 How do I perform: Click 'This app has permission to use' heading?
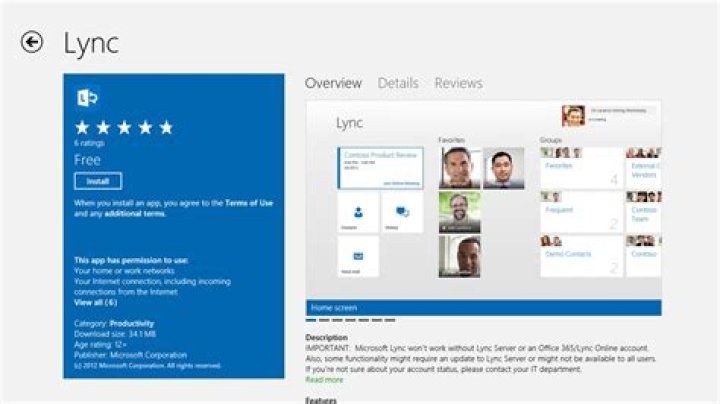(x=131, y=260)
